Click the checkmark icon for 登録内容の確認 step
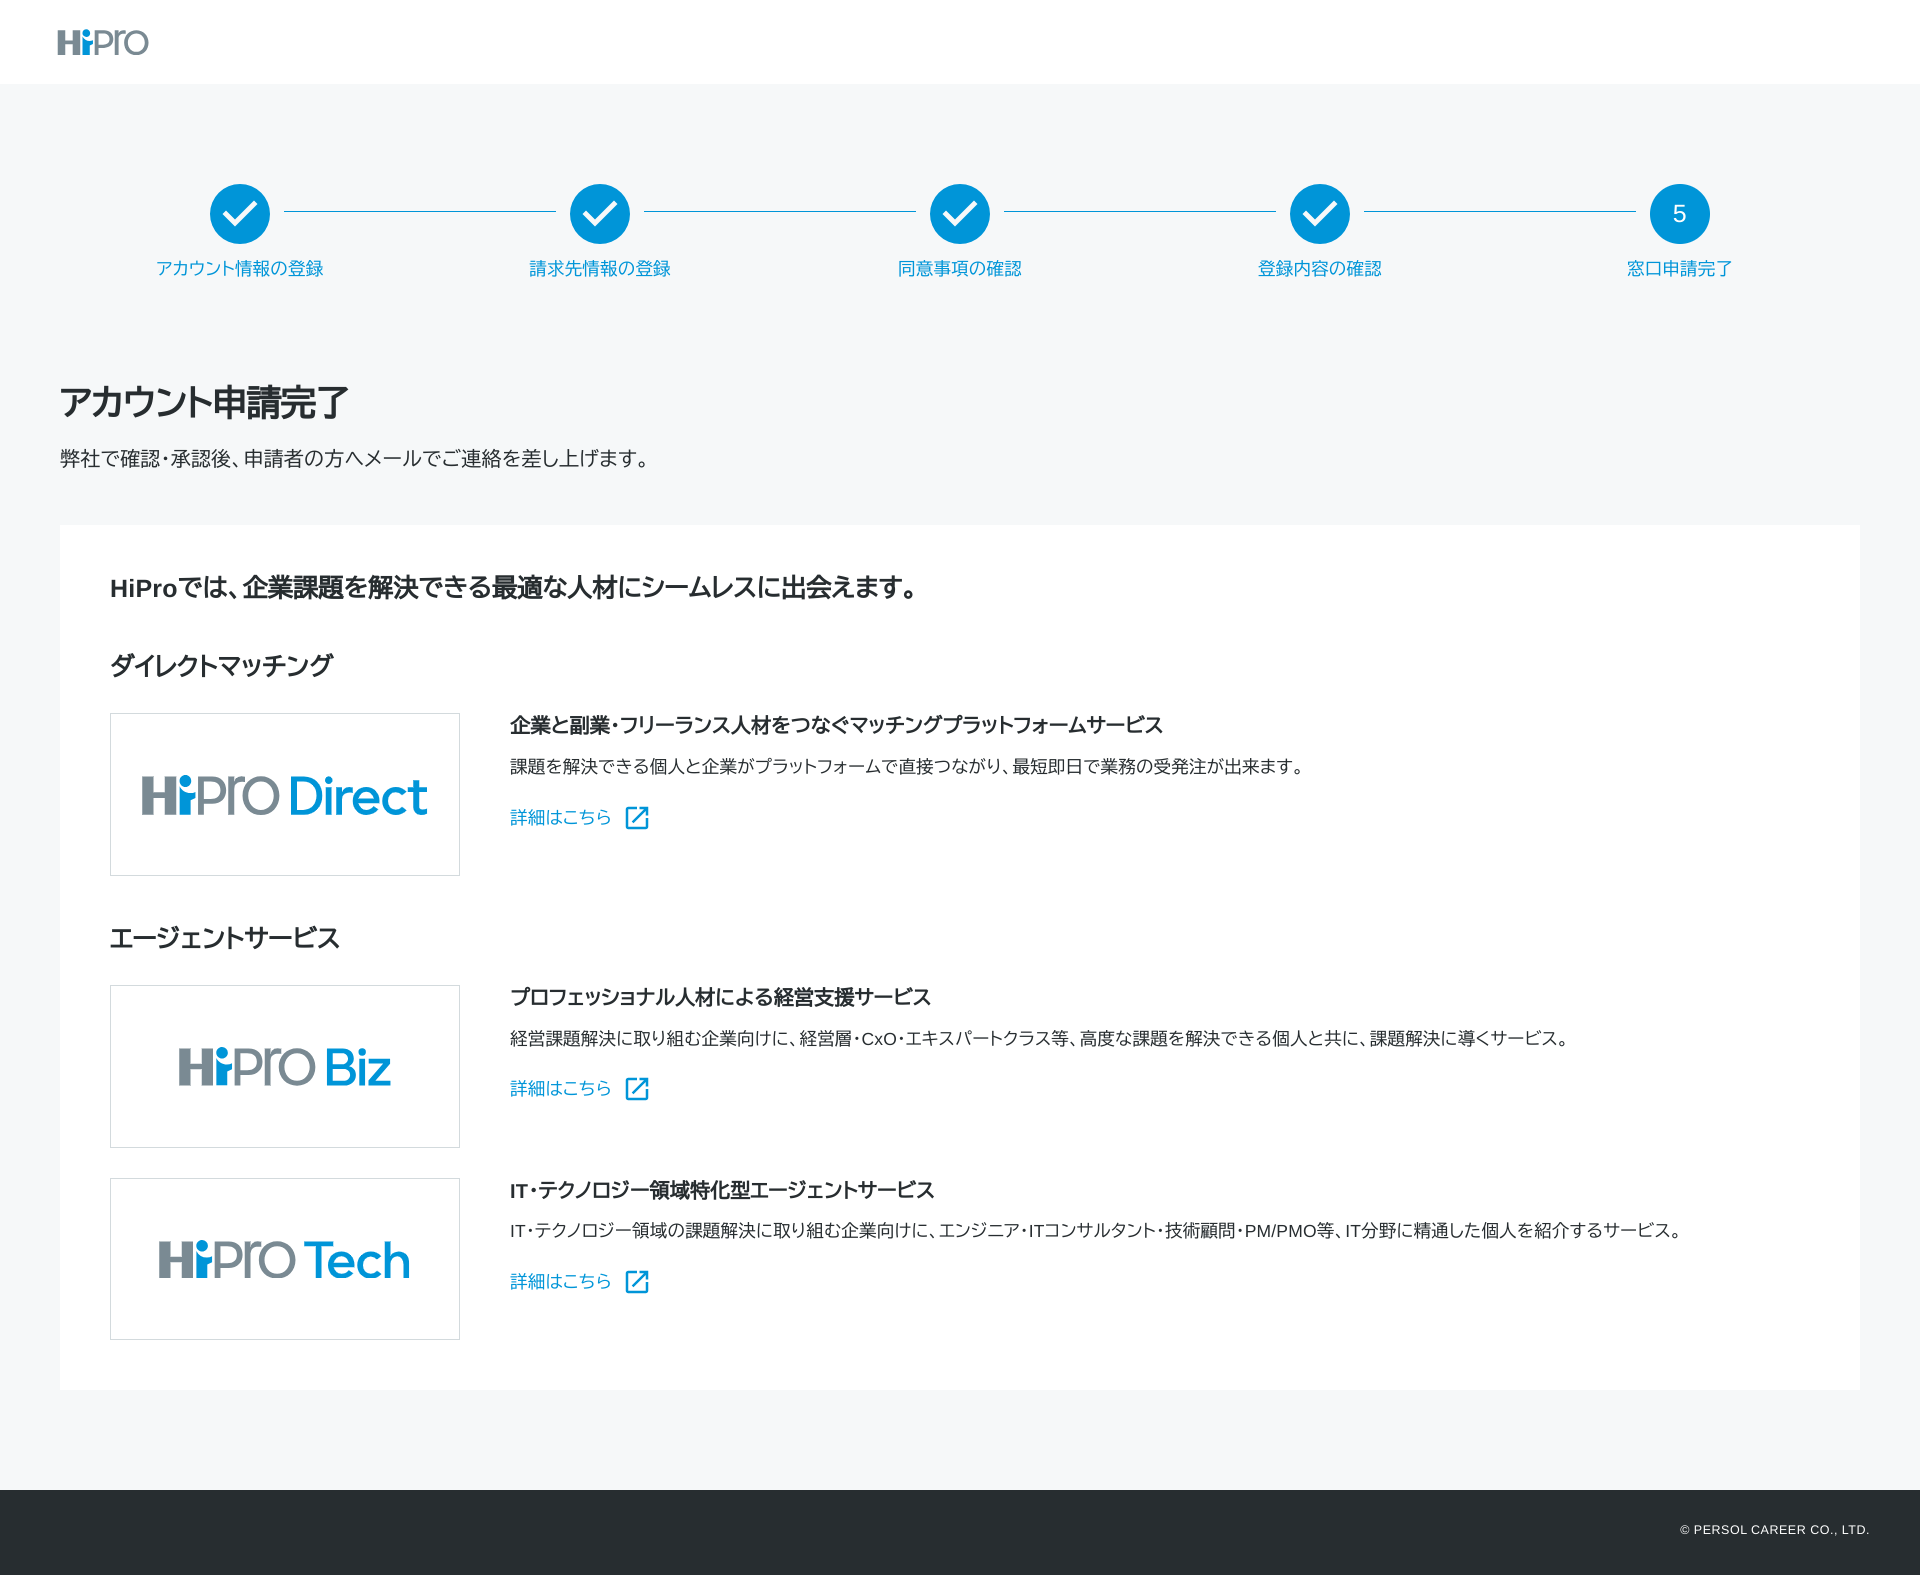 [1319, 213]
